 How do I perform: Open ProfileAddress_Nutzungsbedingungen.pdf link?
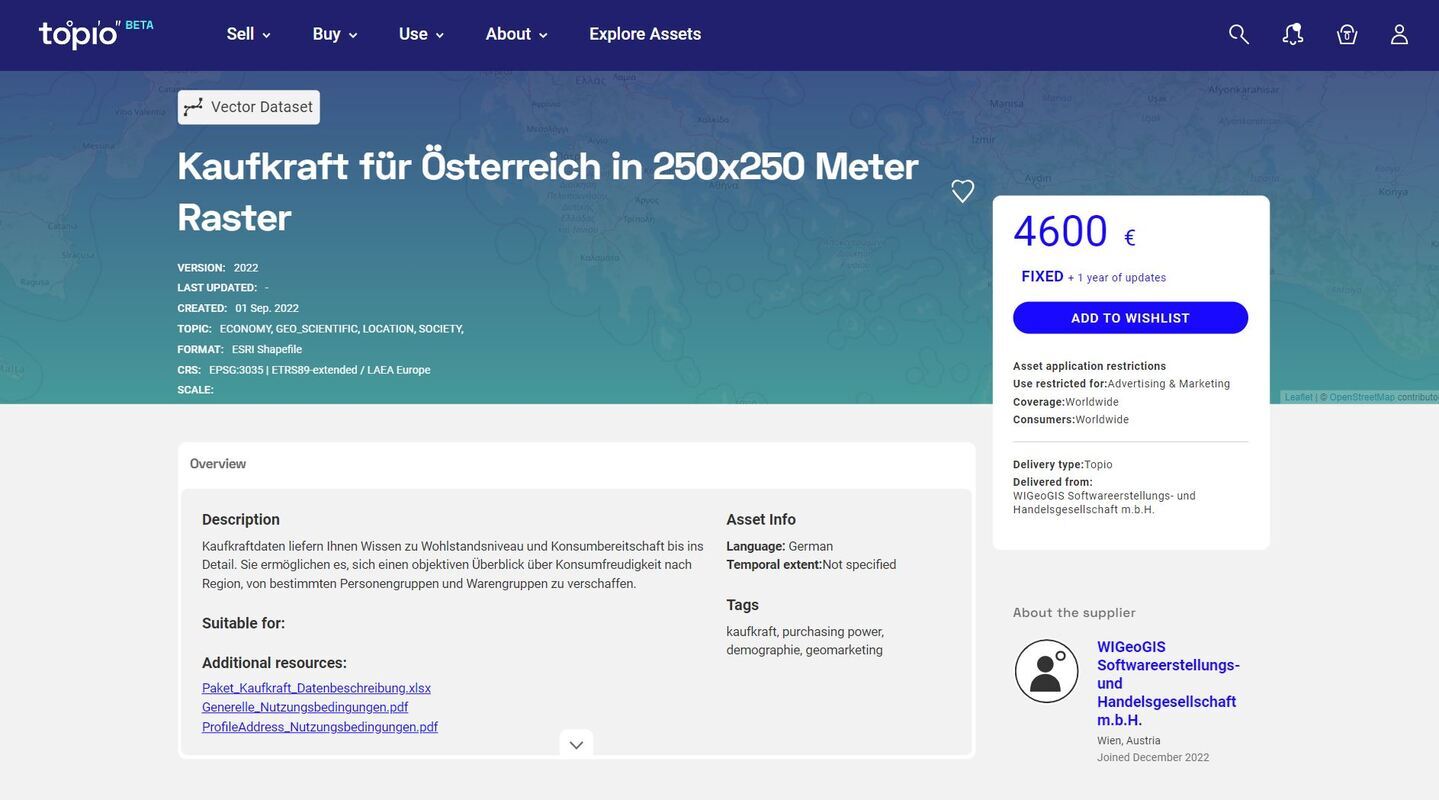pos(320,727)
